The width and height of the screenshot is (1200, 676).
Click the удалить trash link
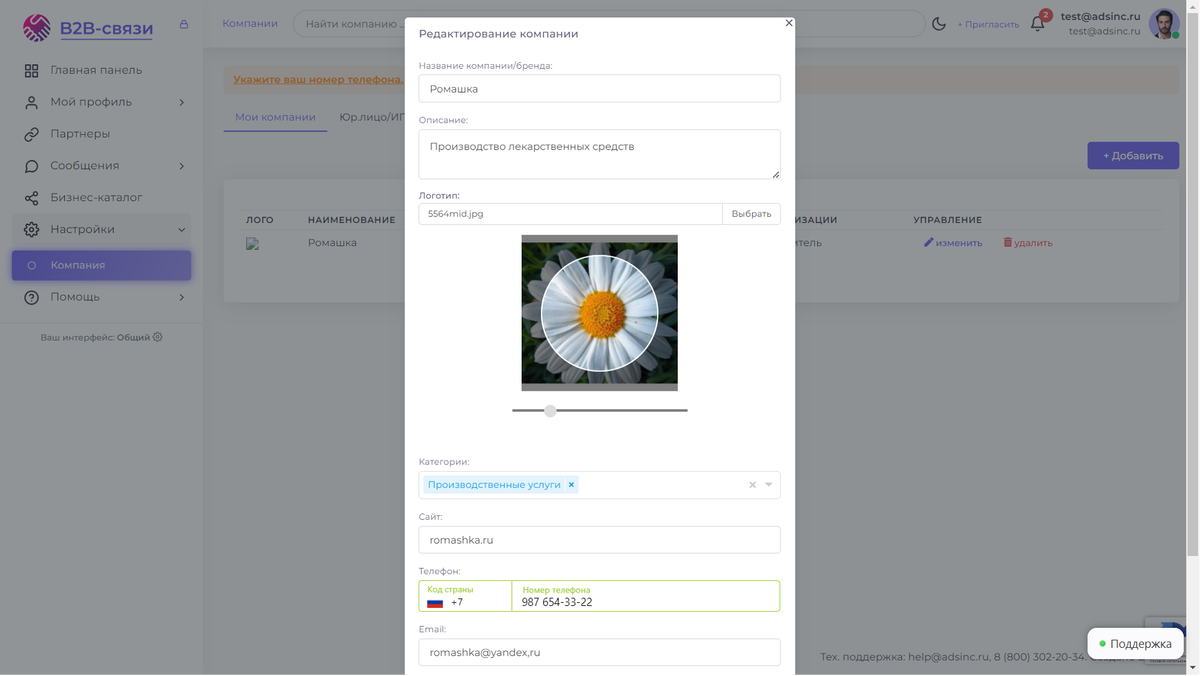(x=1028, y=243)
